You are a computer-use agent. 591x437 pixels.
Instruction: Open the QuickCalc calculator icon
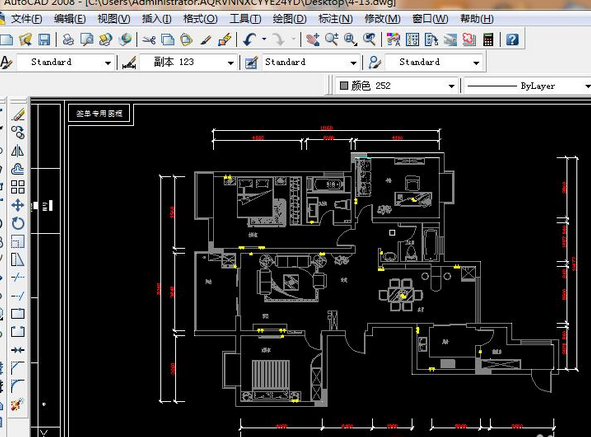(x=488, y=39)
